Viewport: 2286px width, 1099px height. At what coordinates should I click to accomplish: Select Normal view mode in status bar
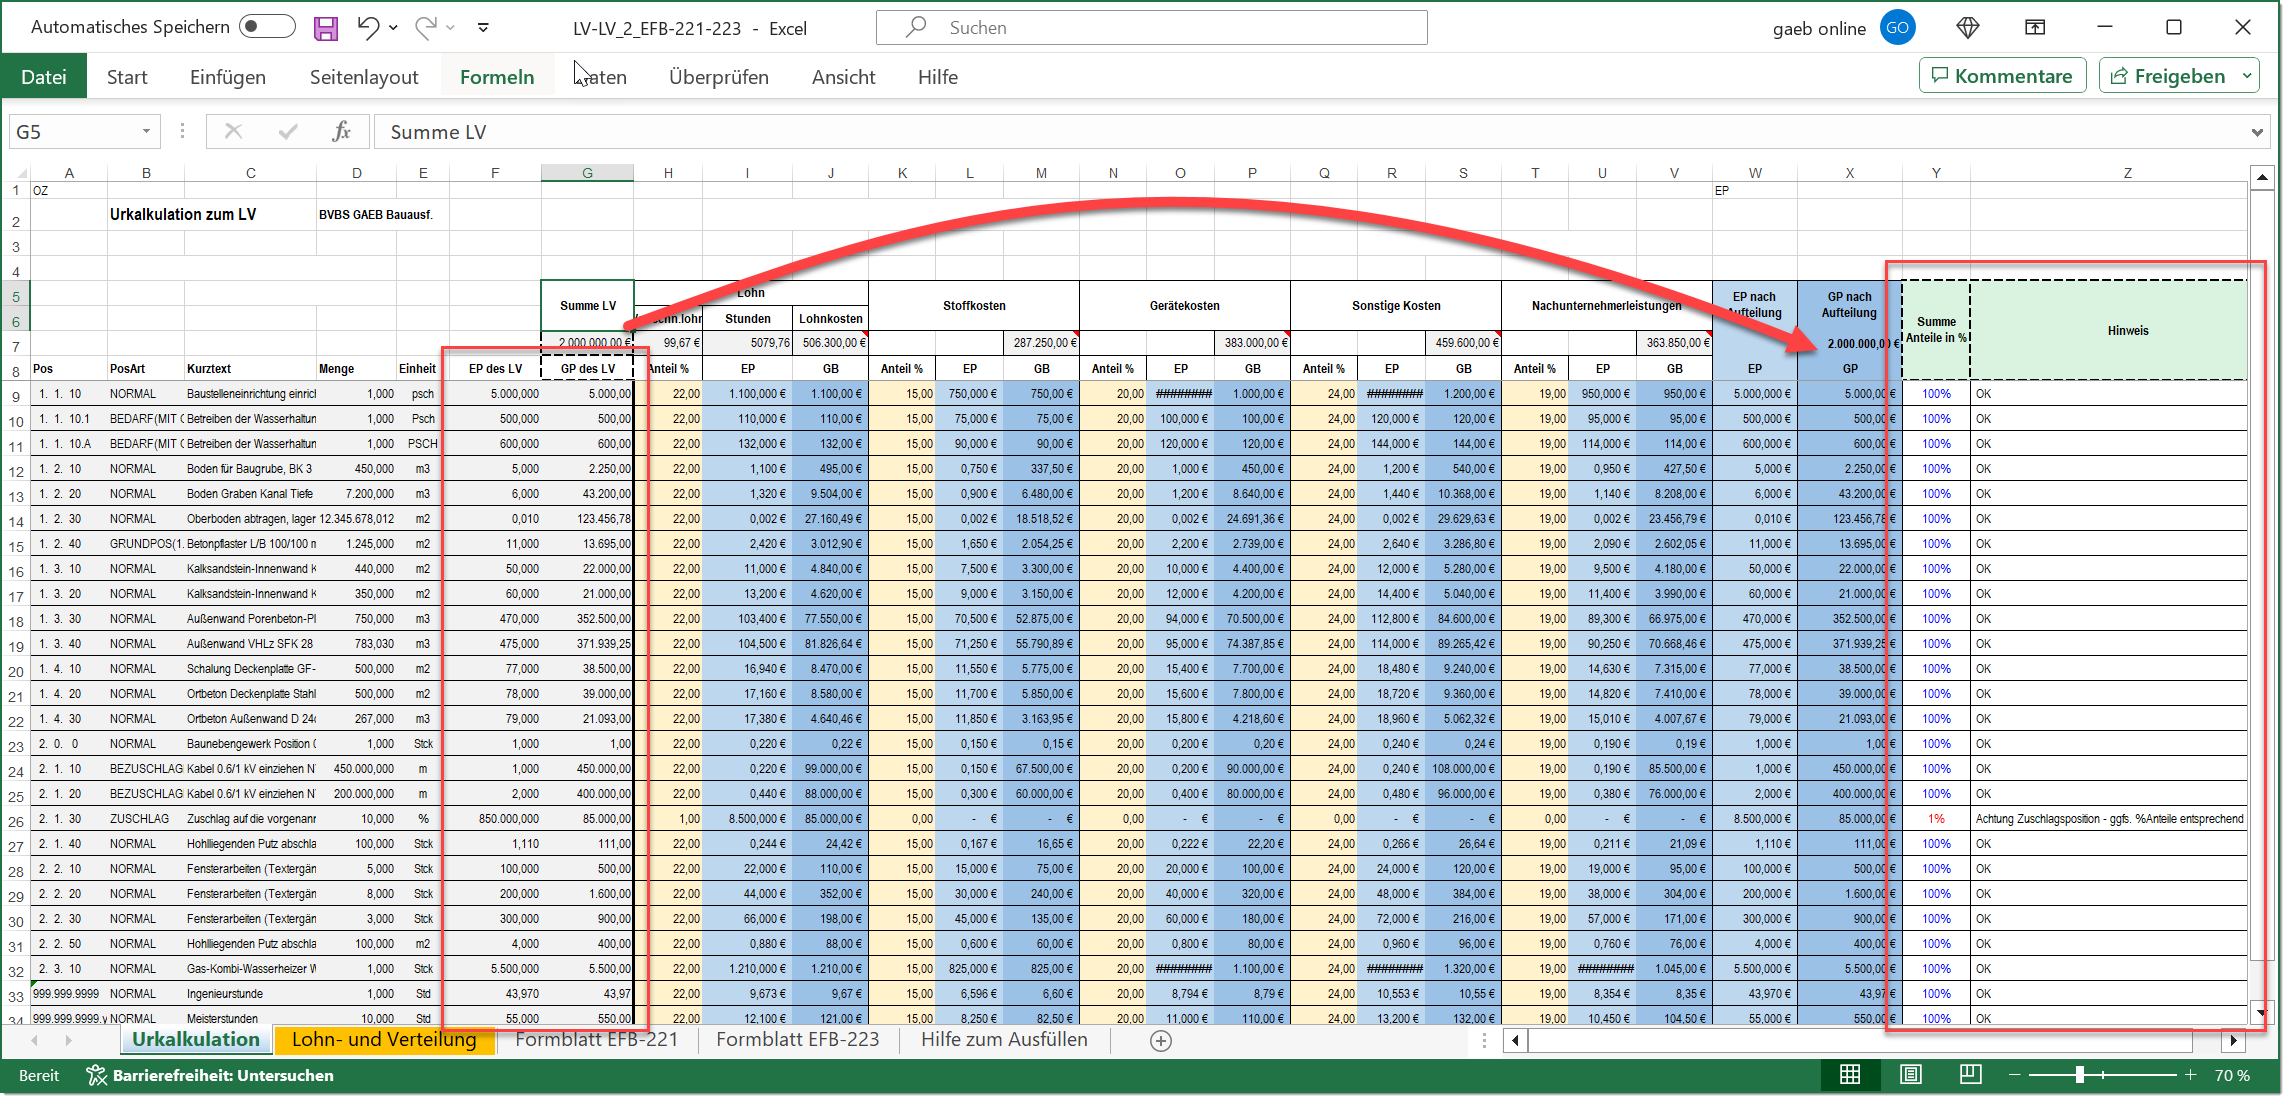point(1850,1075)
